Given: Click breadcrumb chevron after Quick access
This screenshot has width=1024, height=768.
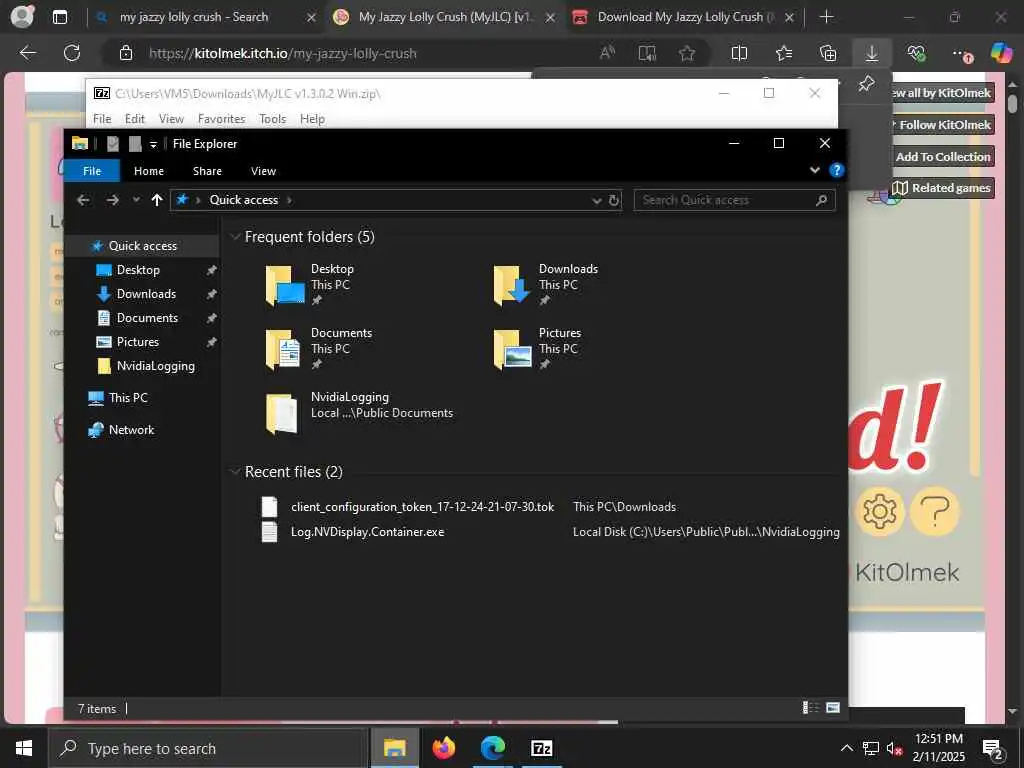Looking at the screenshot, I should [x=289, y=200].
